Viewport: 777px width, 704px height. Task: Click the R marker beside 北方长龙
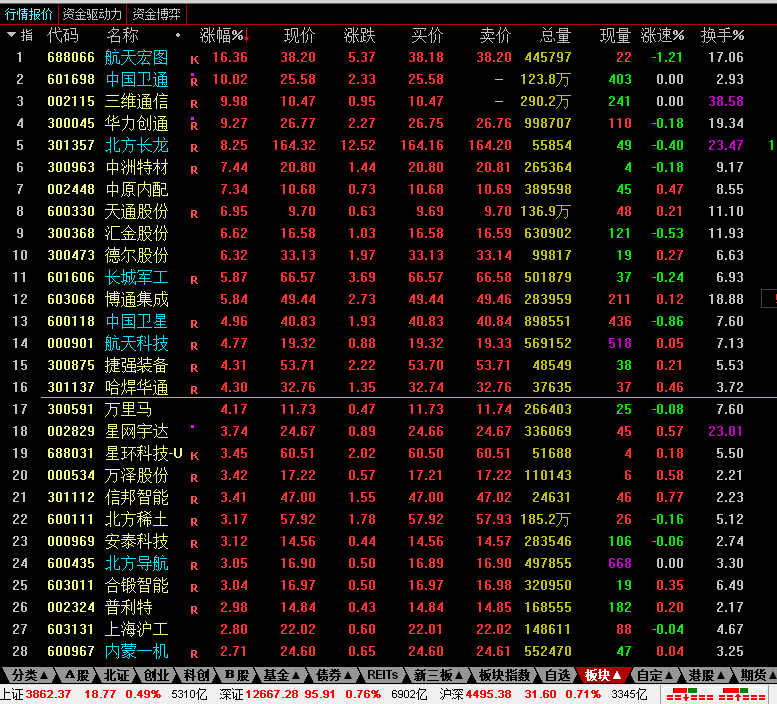[194, 148]
